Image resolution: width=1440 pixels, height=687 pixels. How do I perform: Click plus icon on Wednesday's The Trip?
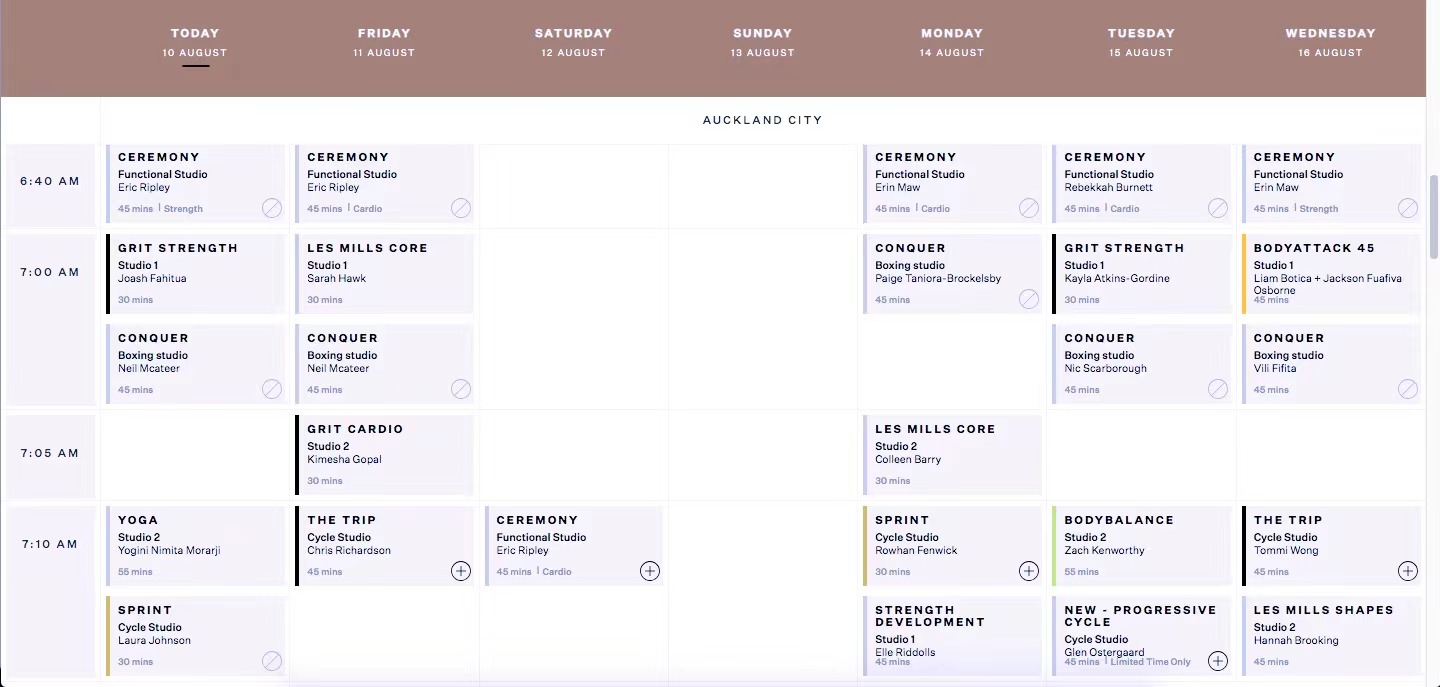1407,571
